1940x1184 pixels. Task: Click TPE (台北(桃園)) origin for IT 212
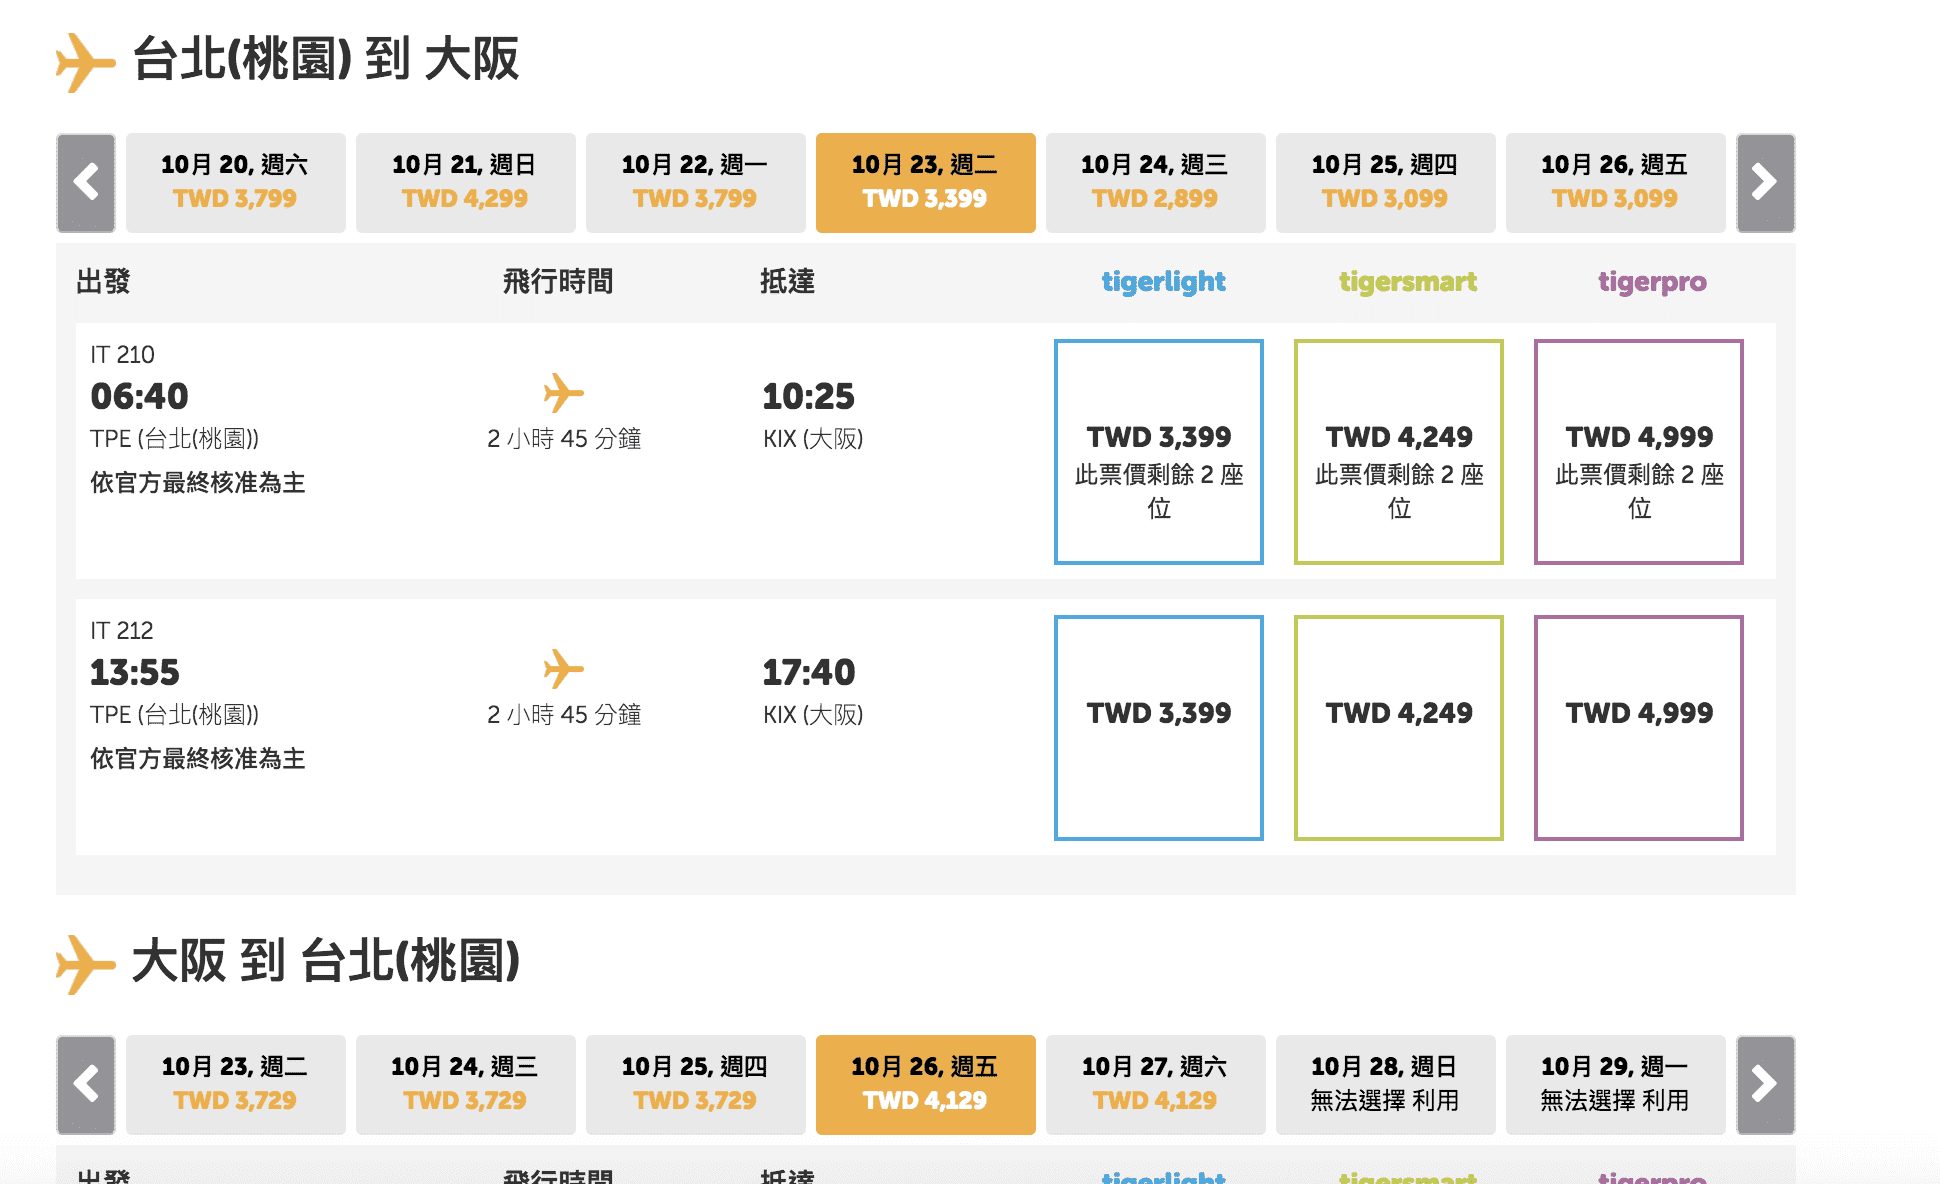[175, 715]
